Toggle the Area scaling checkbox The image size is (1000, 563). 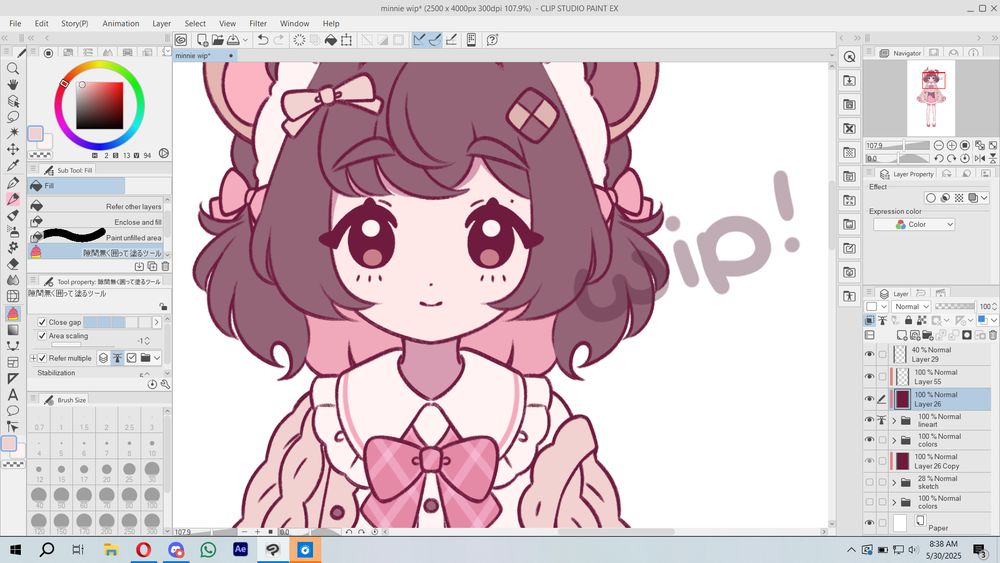click(x=42, y=335)
